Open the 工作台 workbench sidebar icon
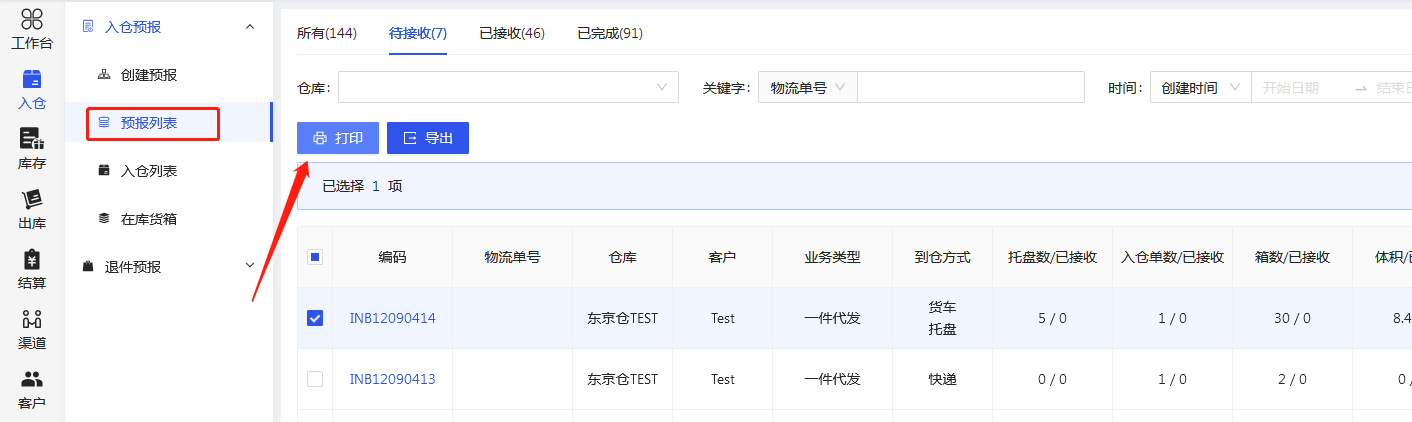The width and height of the screenshot is (1412, 422). [x=32, y=28]
